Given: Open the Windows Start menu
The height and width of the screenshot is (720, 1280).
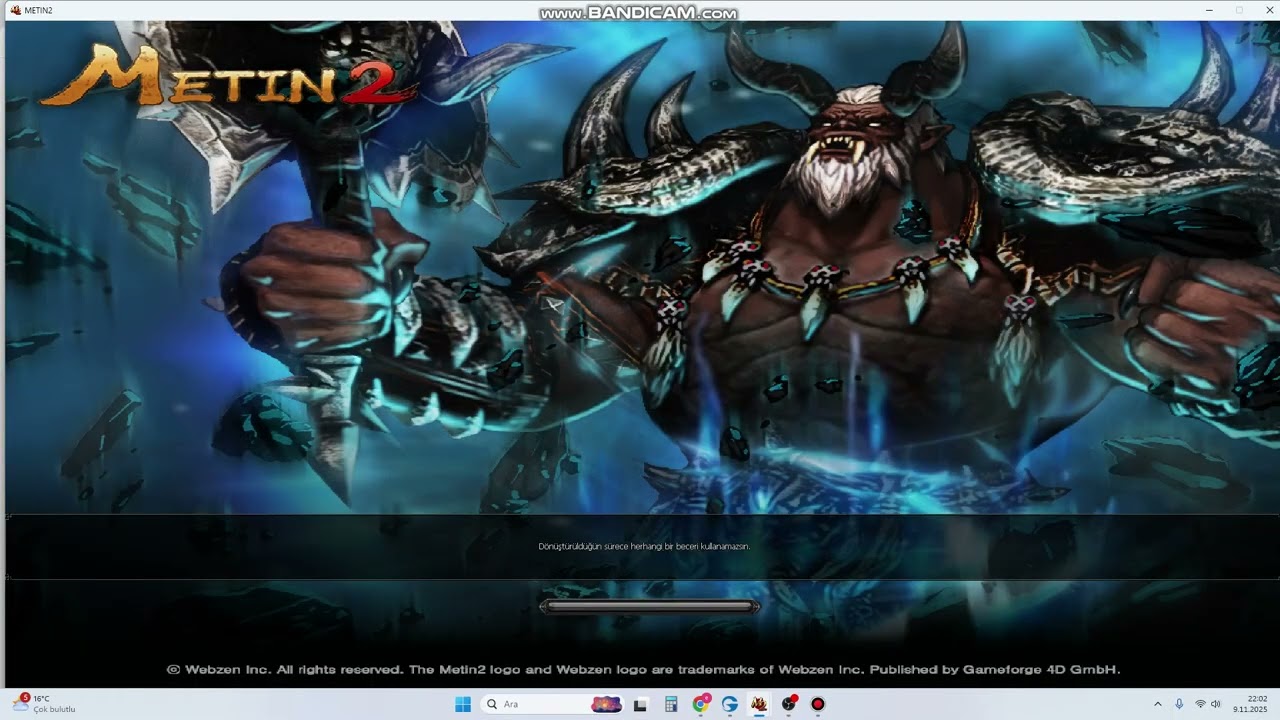Looking at the screenshot, I should [x=462, y=704].
